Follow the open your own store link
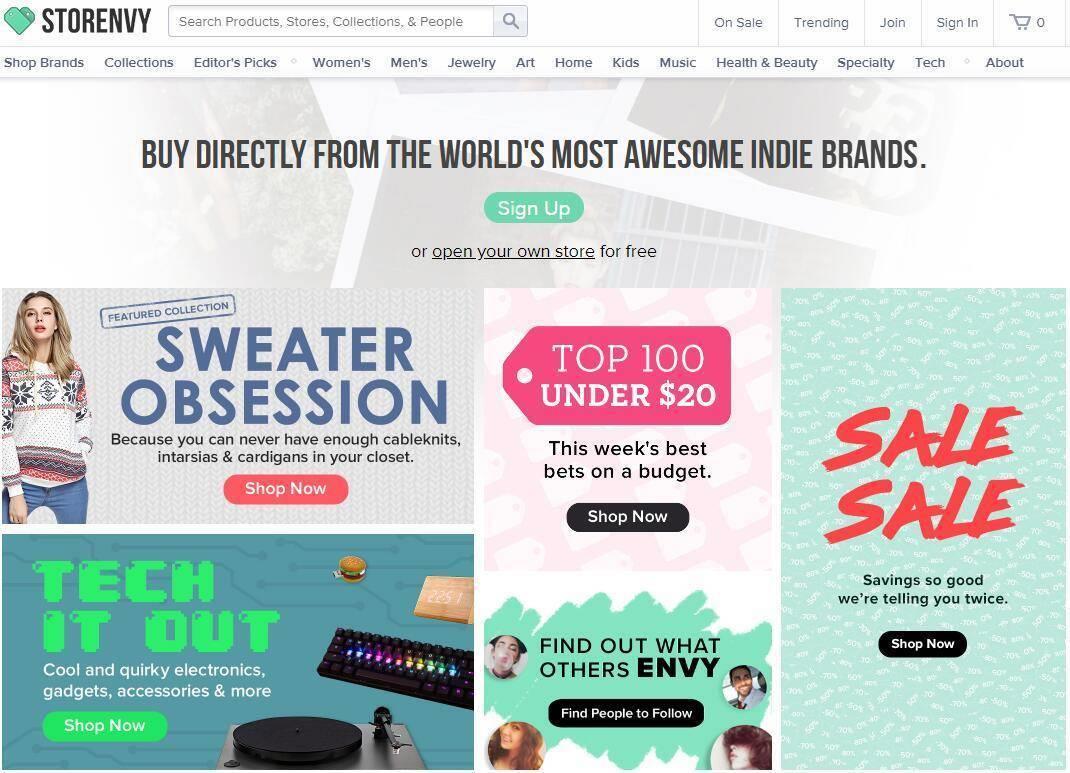 tap(513, 251)
